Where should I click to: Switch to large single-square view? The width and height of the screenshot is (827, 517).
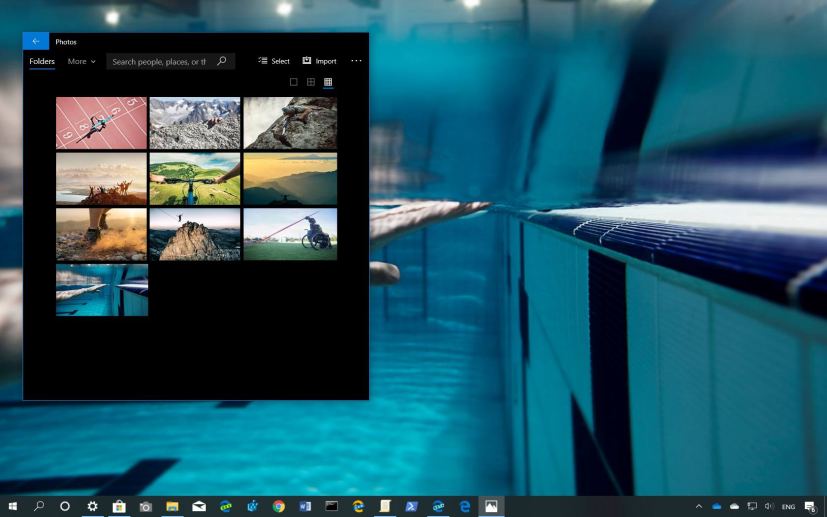click(x=294, y=82)
